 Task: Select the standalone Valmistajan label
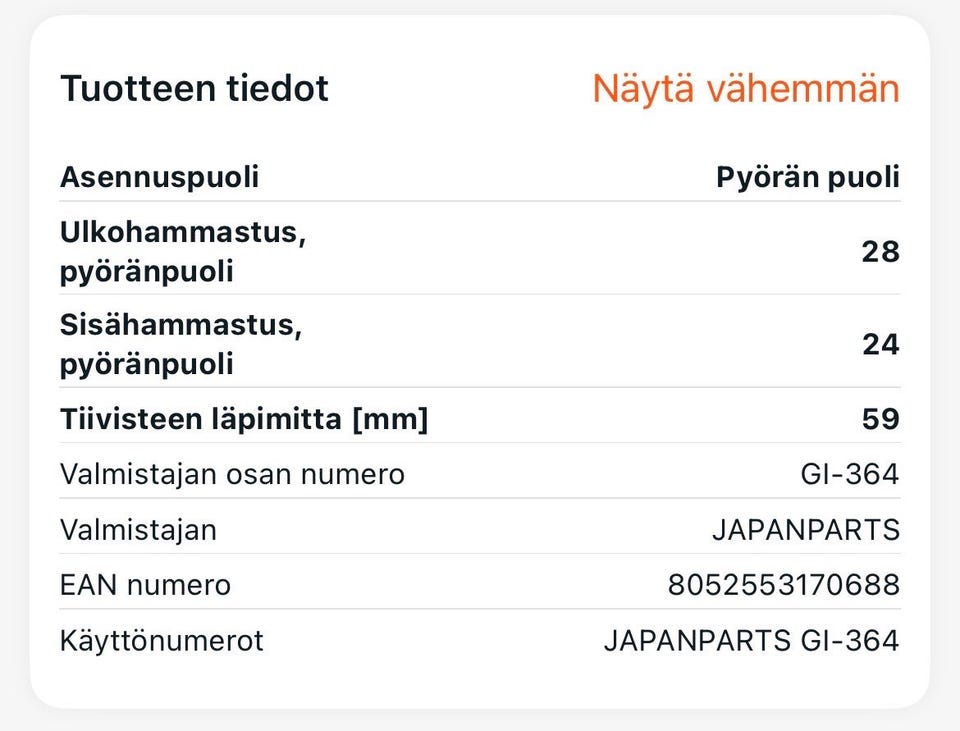[138, 529]
